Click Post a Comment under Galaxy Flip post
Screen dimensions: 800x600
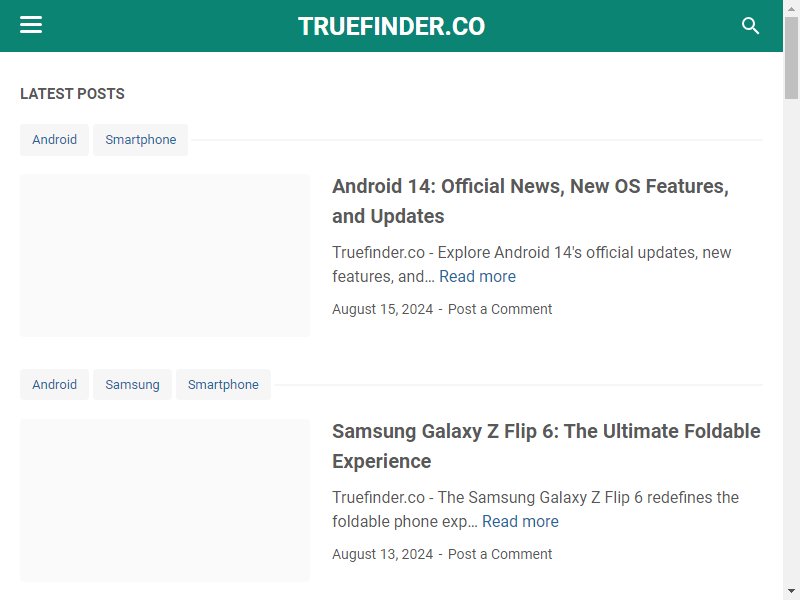(x=500, y=554)
